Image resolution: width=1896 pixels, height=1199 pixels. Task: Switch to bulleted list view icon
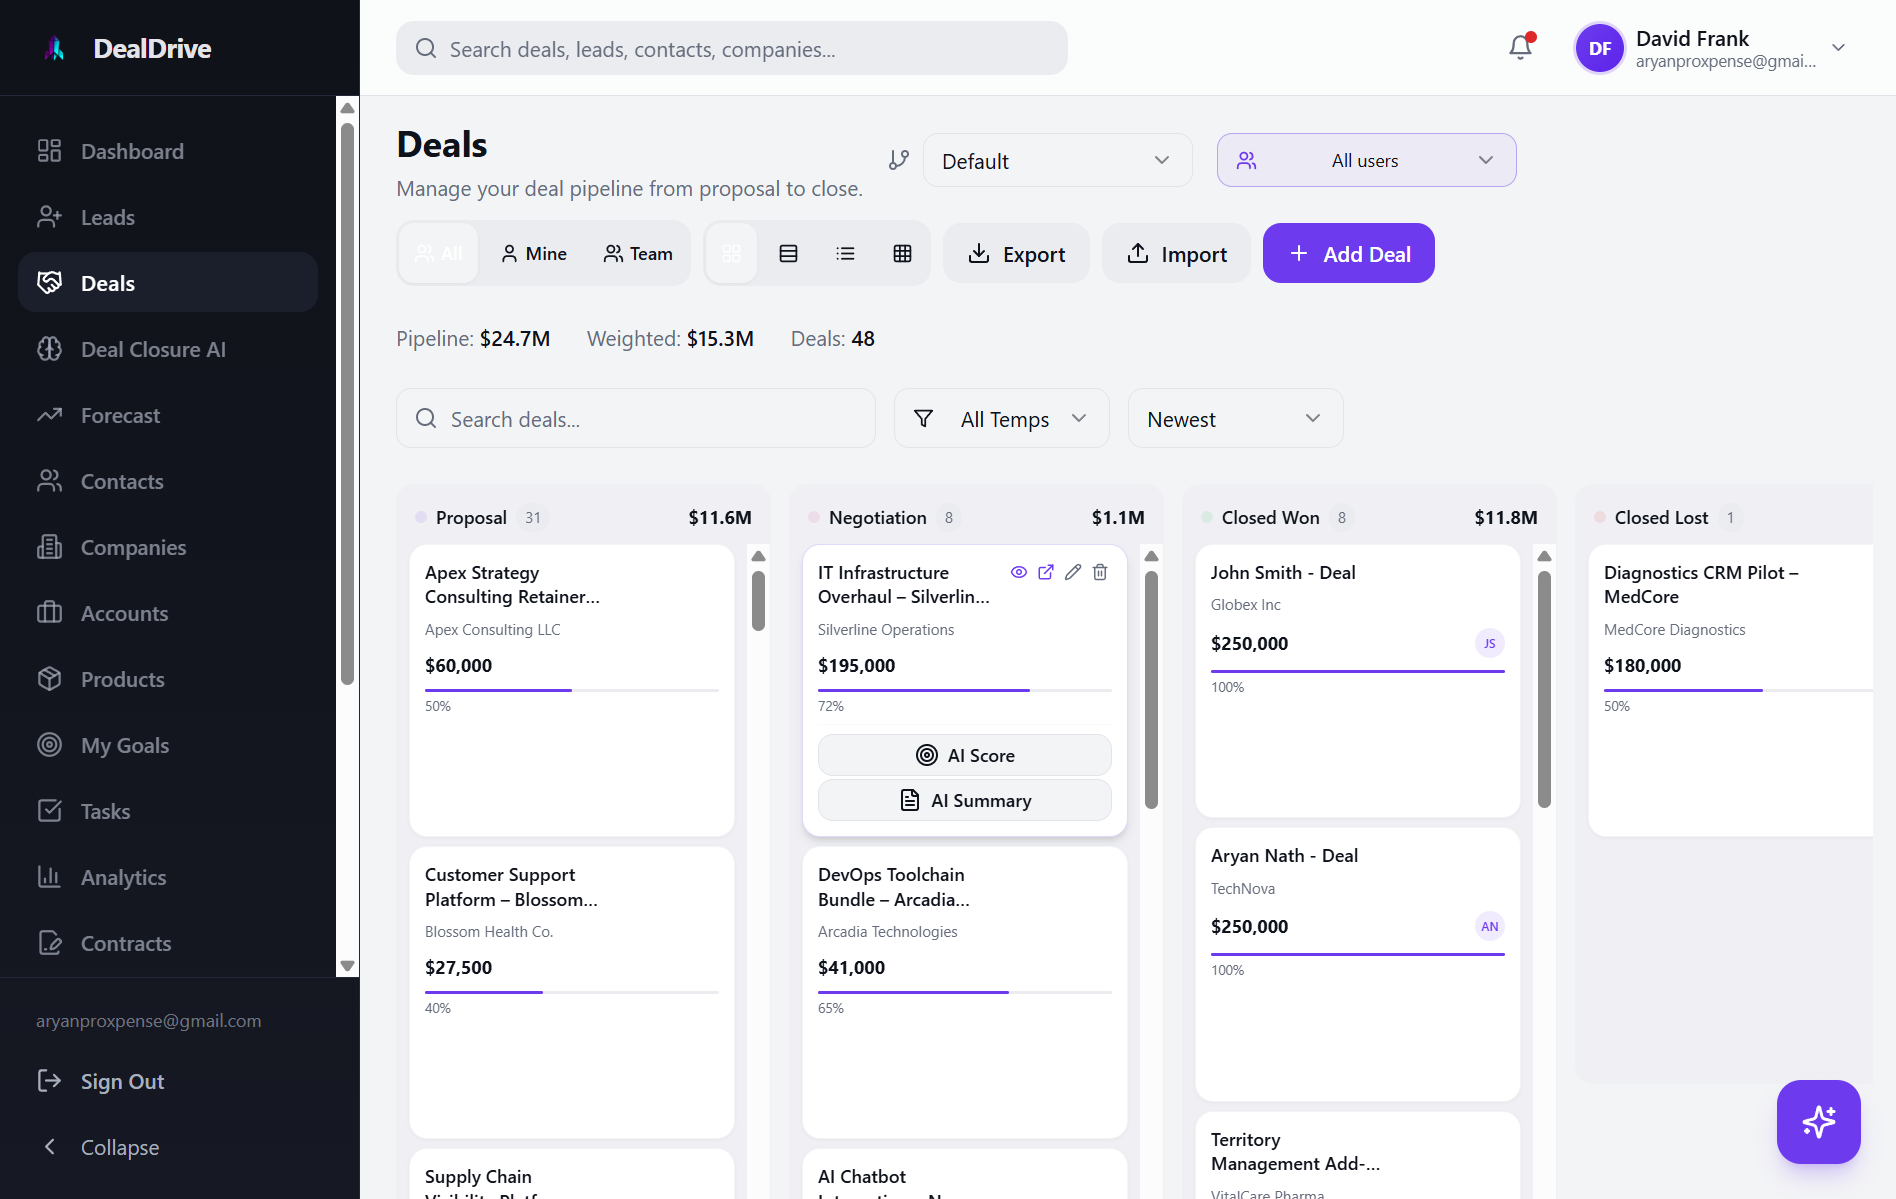845,253
